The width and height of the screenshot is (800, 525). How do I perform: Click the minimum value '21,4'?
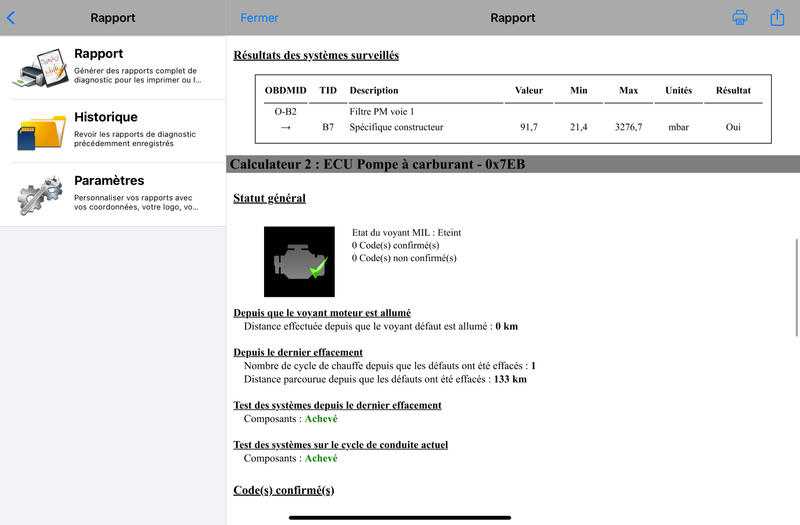pyautogui.click(x=579, y=127)
